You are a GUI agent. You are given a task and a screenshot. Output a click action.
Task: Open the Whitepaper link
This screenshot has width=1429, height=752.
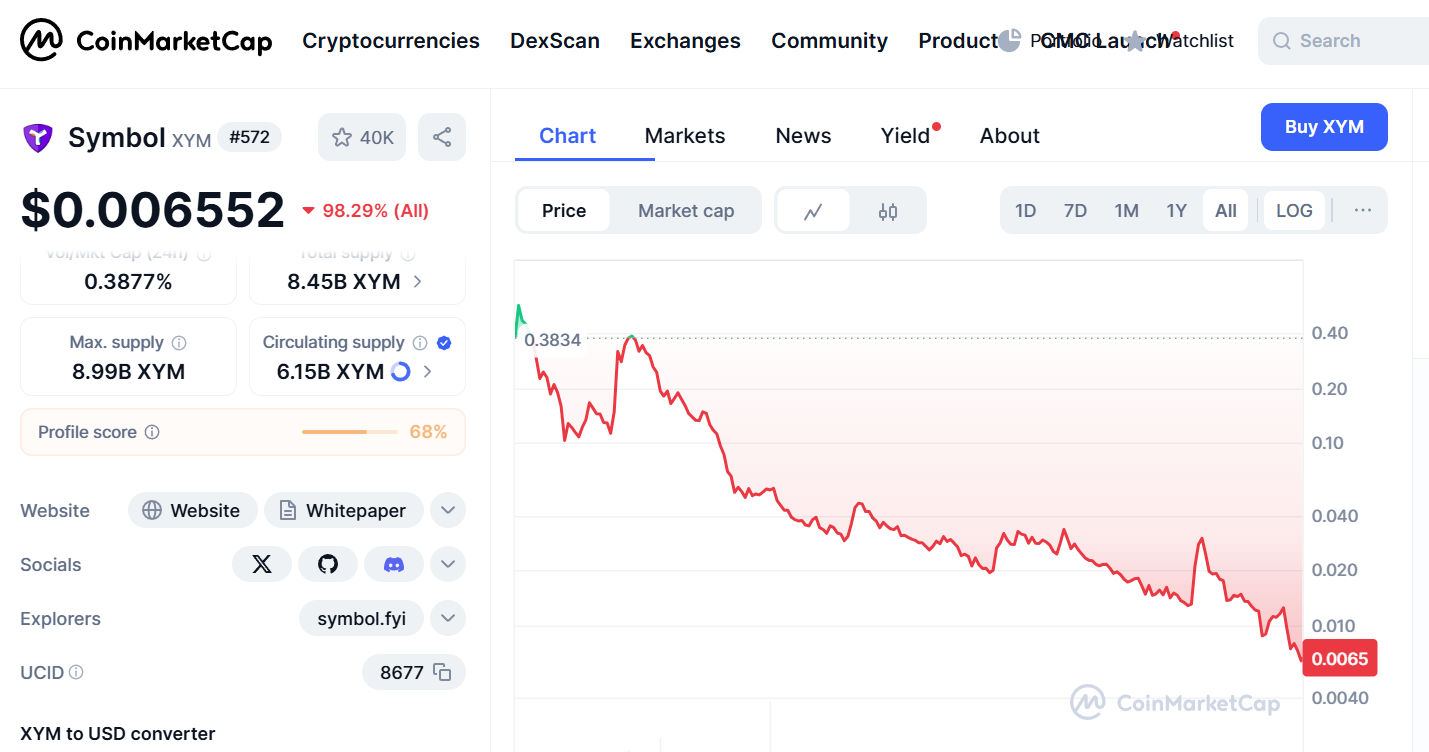point(343,511)
